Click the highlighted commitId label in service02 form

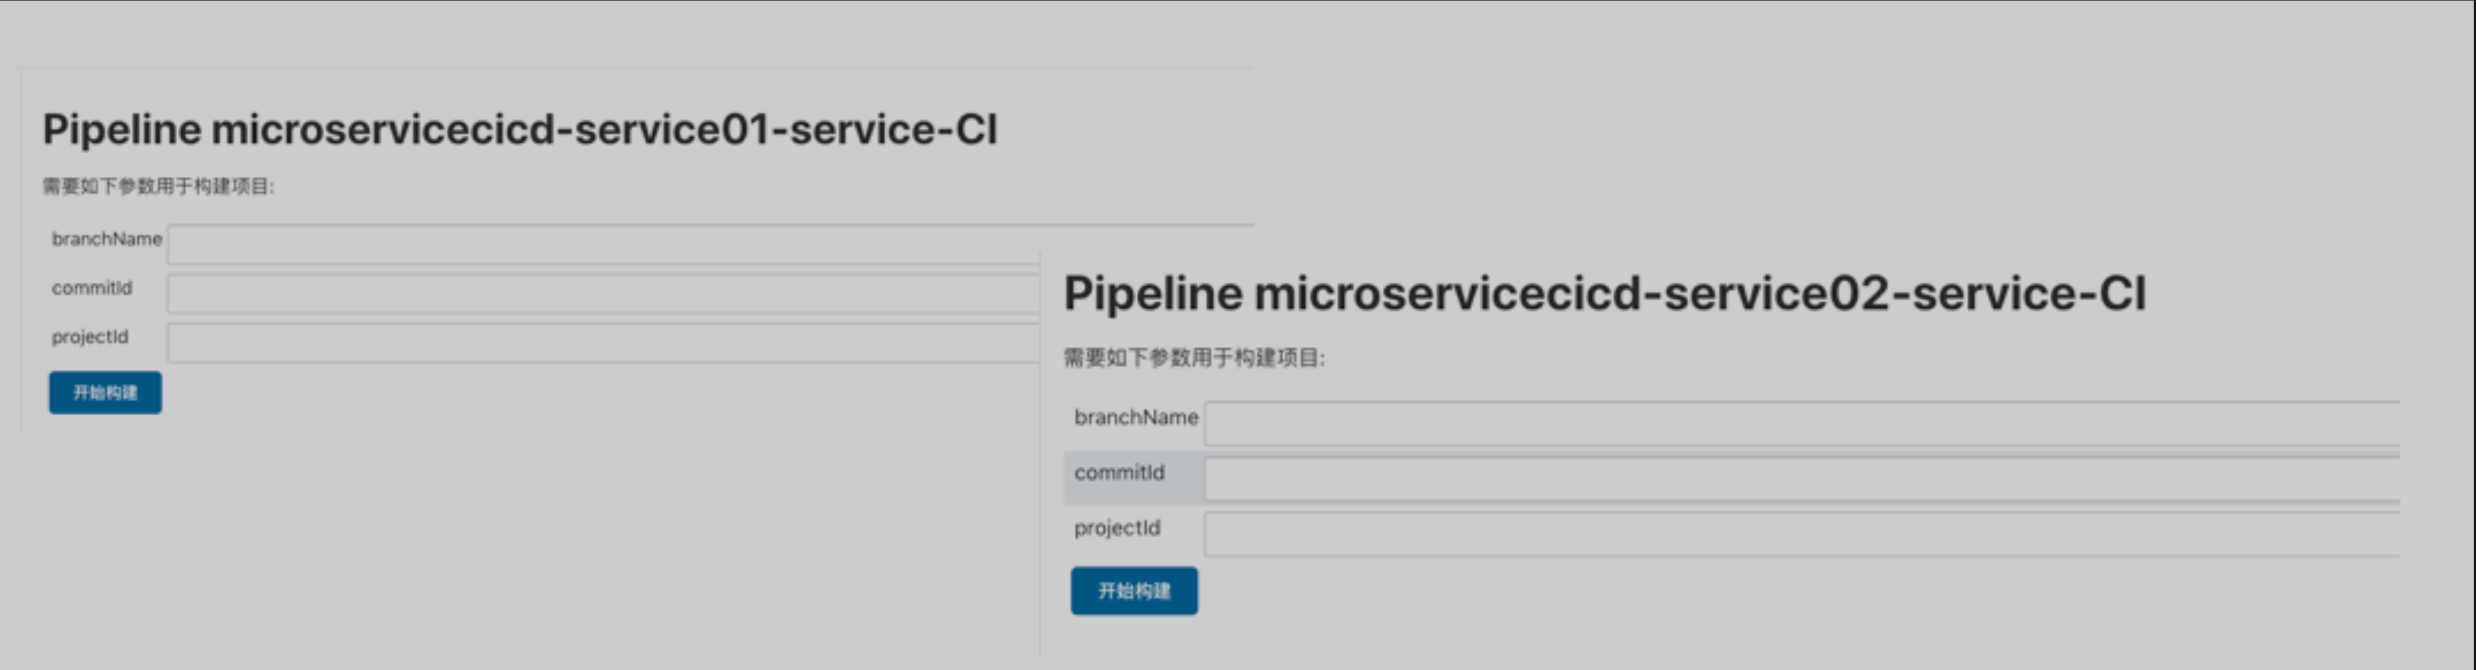[1119, 473]
